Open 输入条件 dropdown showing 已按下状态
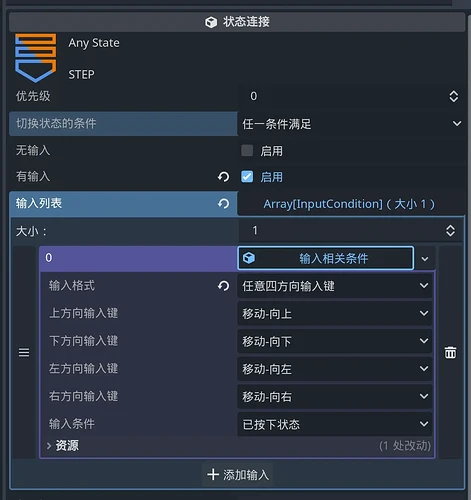The width and height of the screenshot is (471, 500). (x=335, y=424)
